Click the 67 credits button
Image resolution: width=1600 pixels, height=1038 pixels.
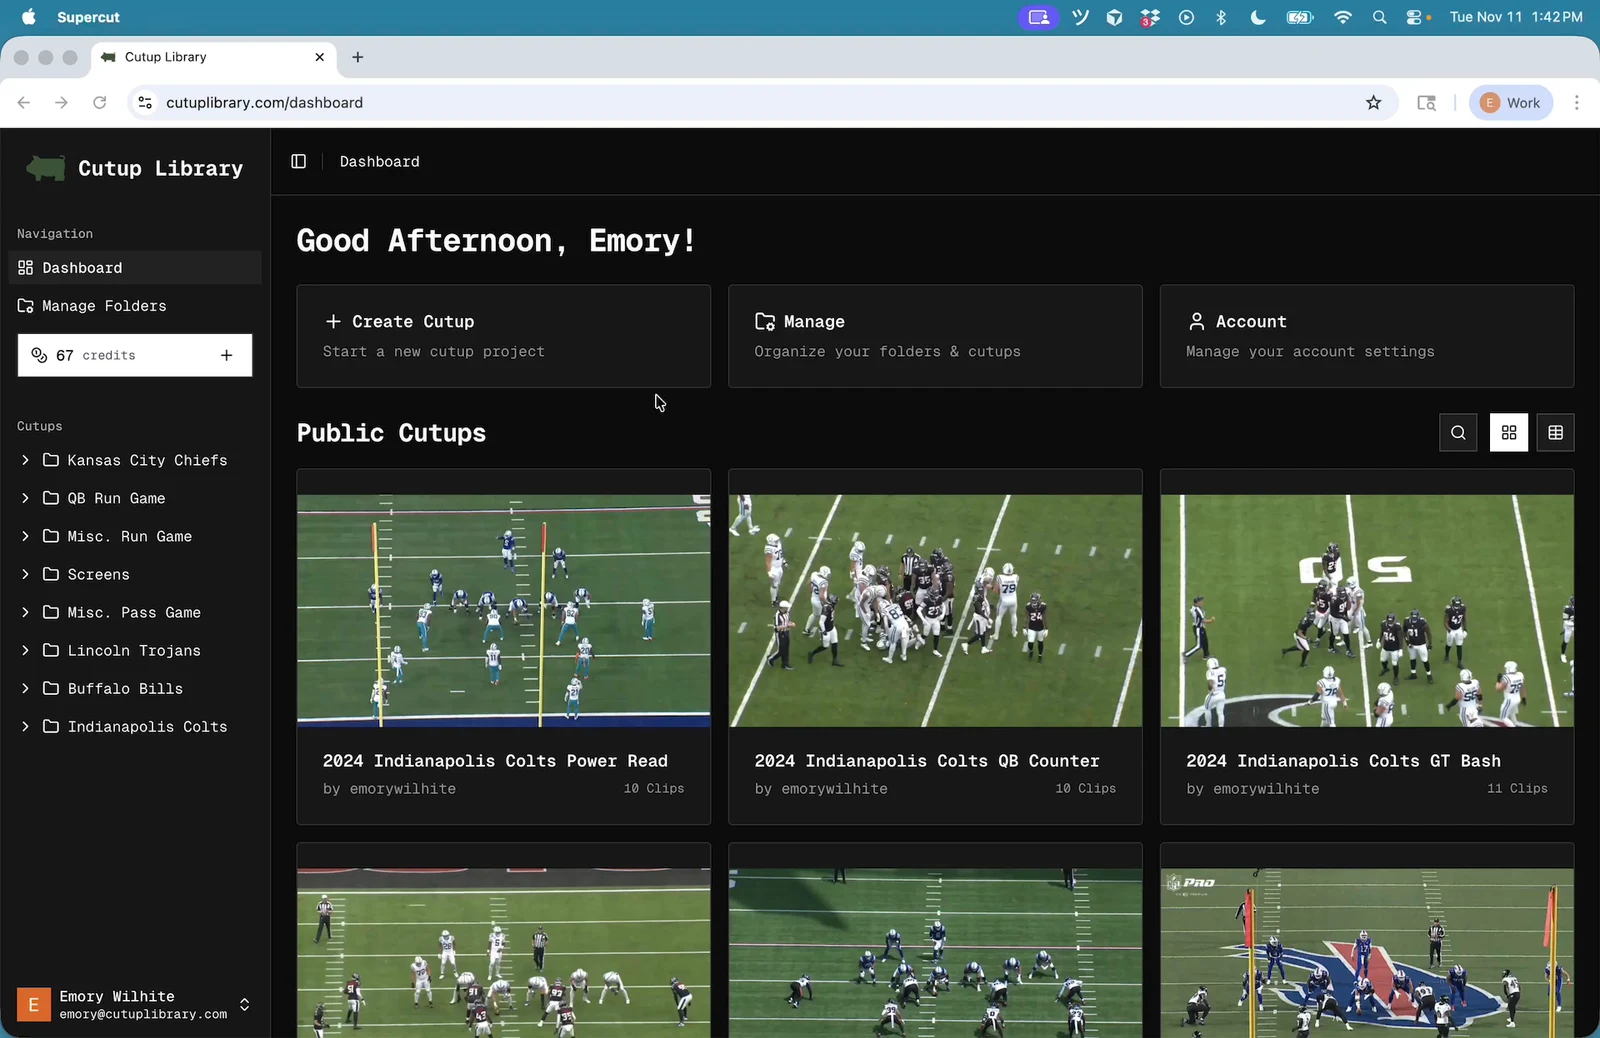coord(135,355)
